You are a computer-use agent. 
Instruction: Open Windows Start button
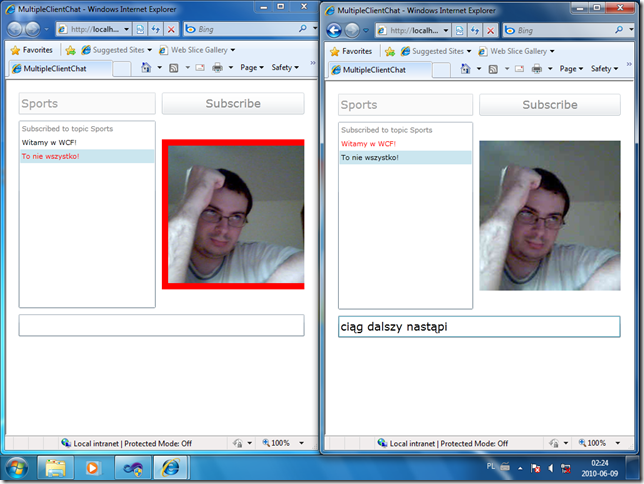[x=17, y=468]
